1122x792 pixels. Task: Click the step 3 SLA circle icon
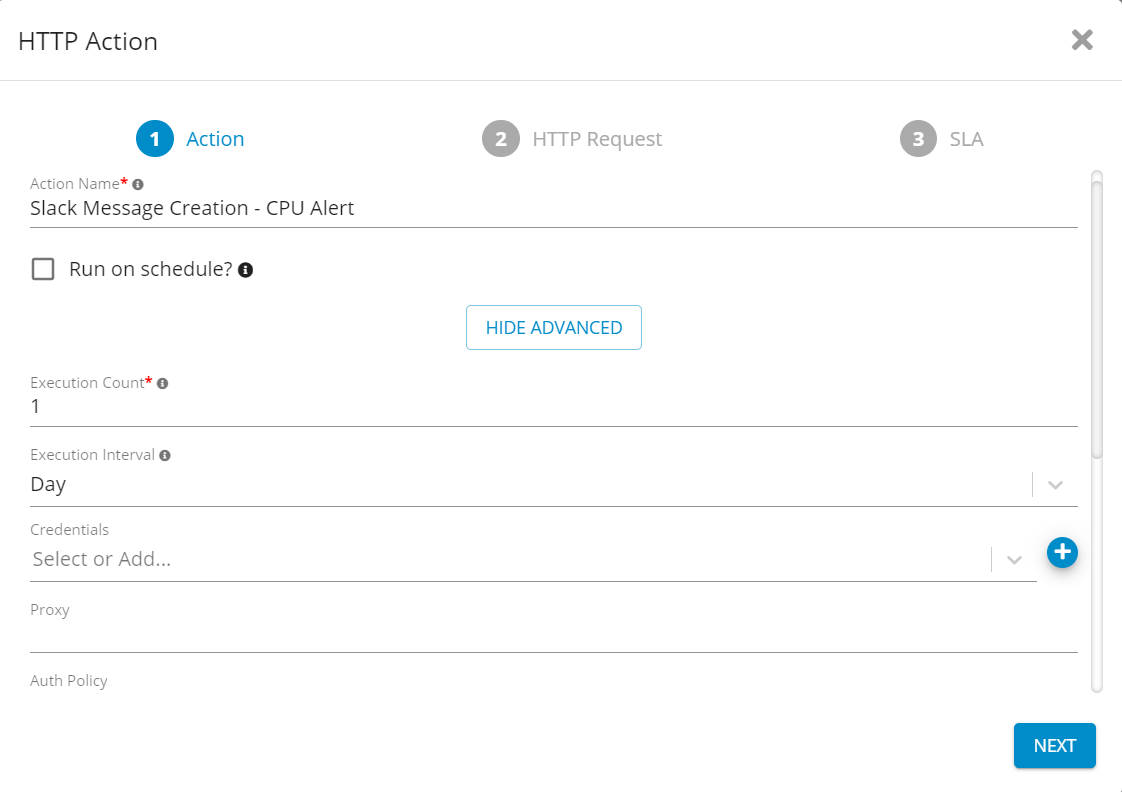[918, 138]
